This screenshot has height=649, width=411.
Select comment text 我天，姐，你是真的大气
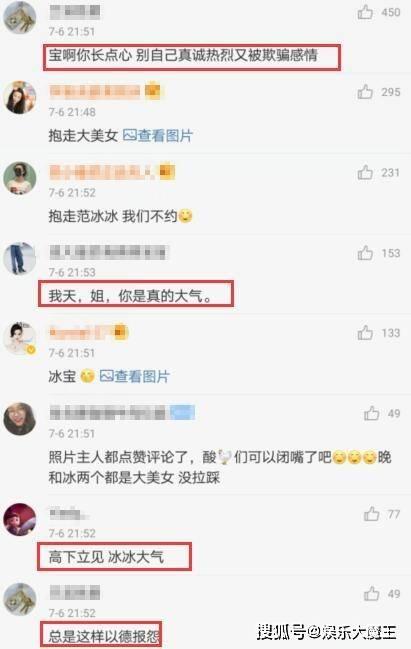[130, 296]
